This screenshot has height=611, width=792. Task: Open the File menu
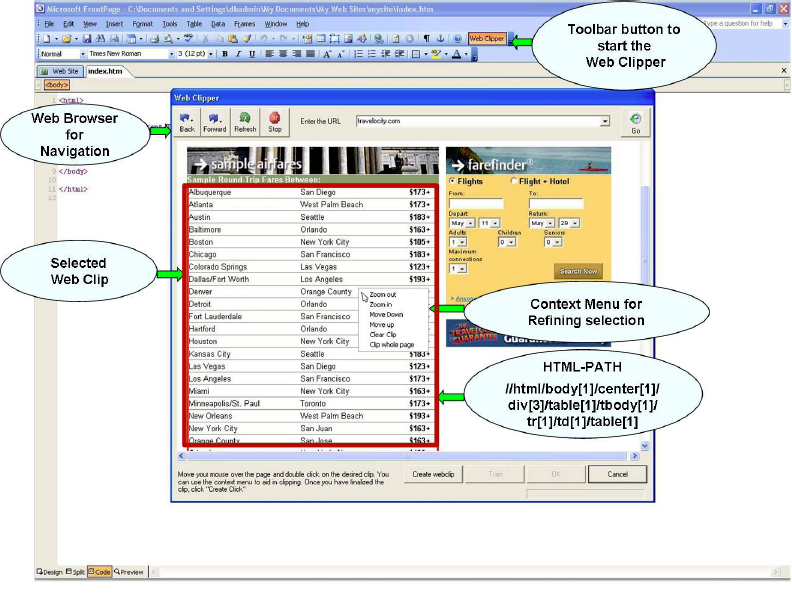click(x=49, y=24)
